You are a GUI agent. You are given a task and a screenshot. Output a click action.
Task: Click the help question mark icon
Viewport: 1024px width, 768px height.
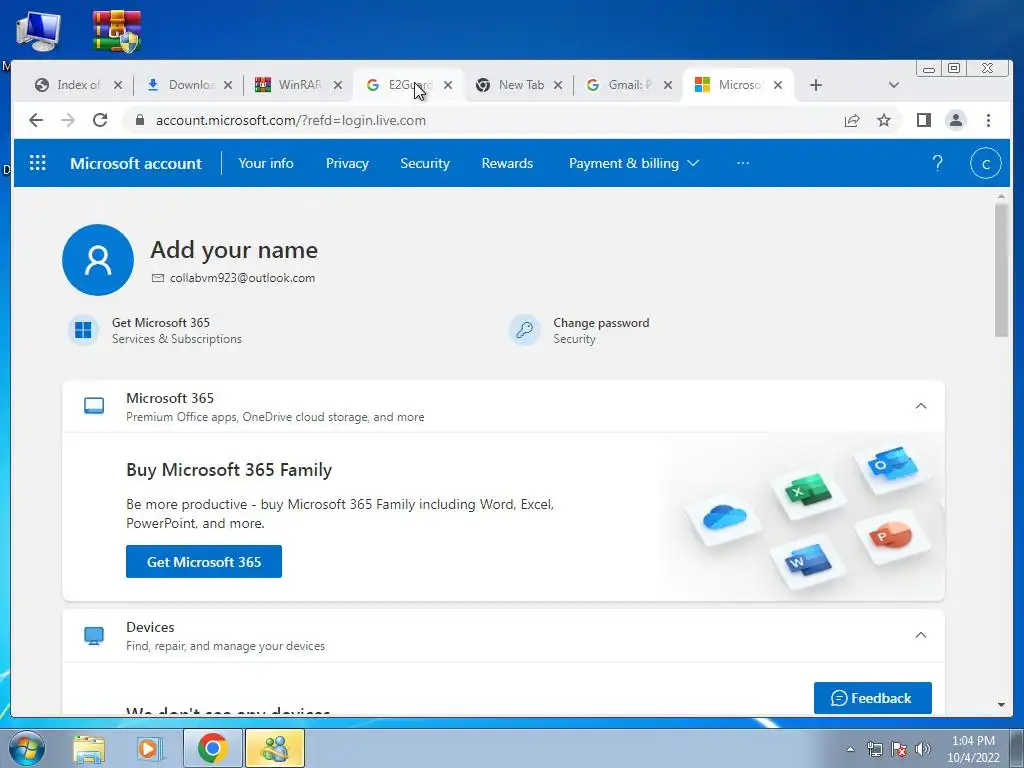point(937,163)
